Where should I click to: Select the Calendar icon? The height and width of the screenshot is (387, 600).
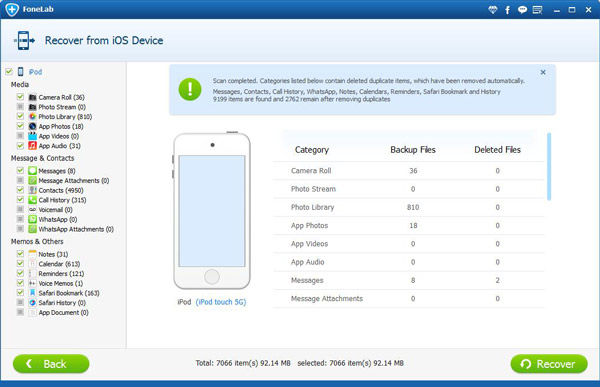(33, 264)
